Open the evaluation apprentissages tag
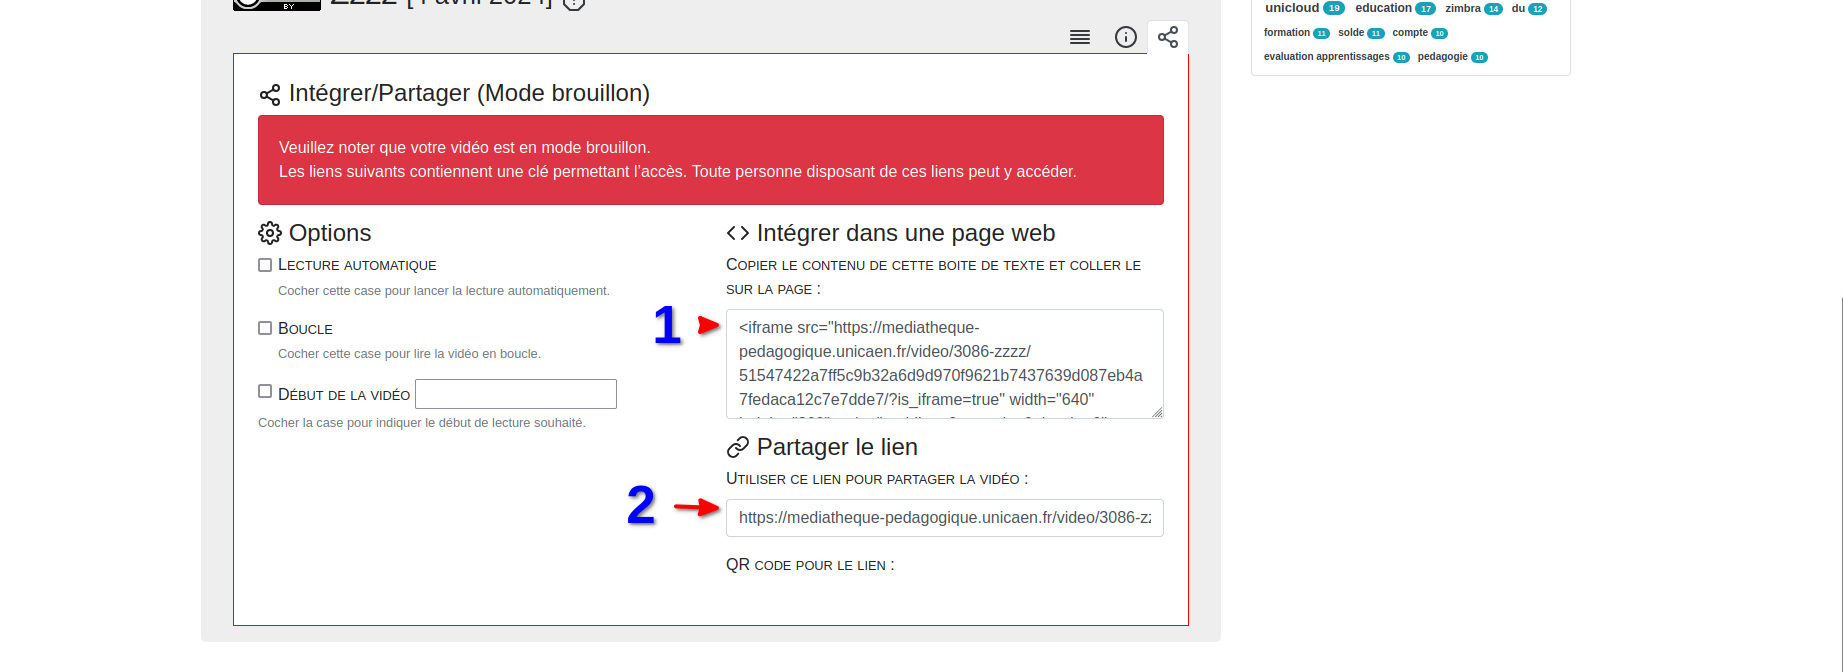The image size is (1843, 672). click(x=1326, y=57)
